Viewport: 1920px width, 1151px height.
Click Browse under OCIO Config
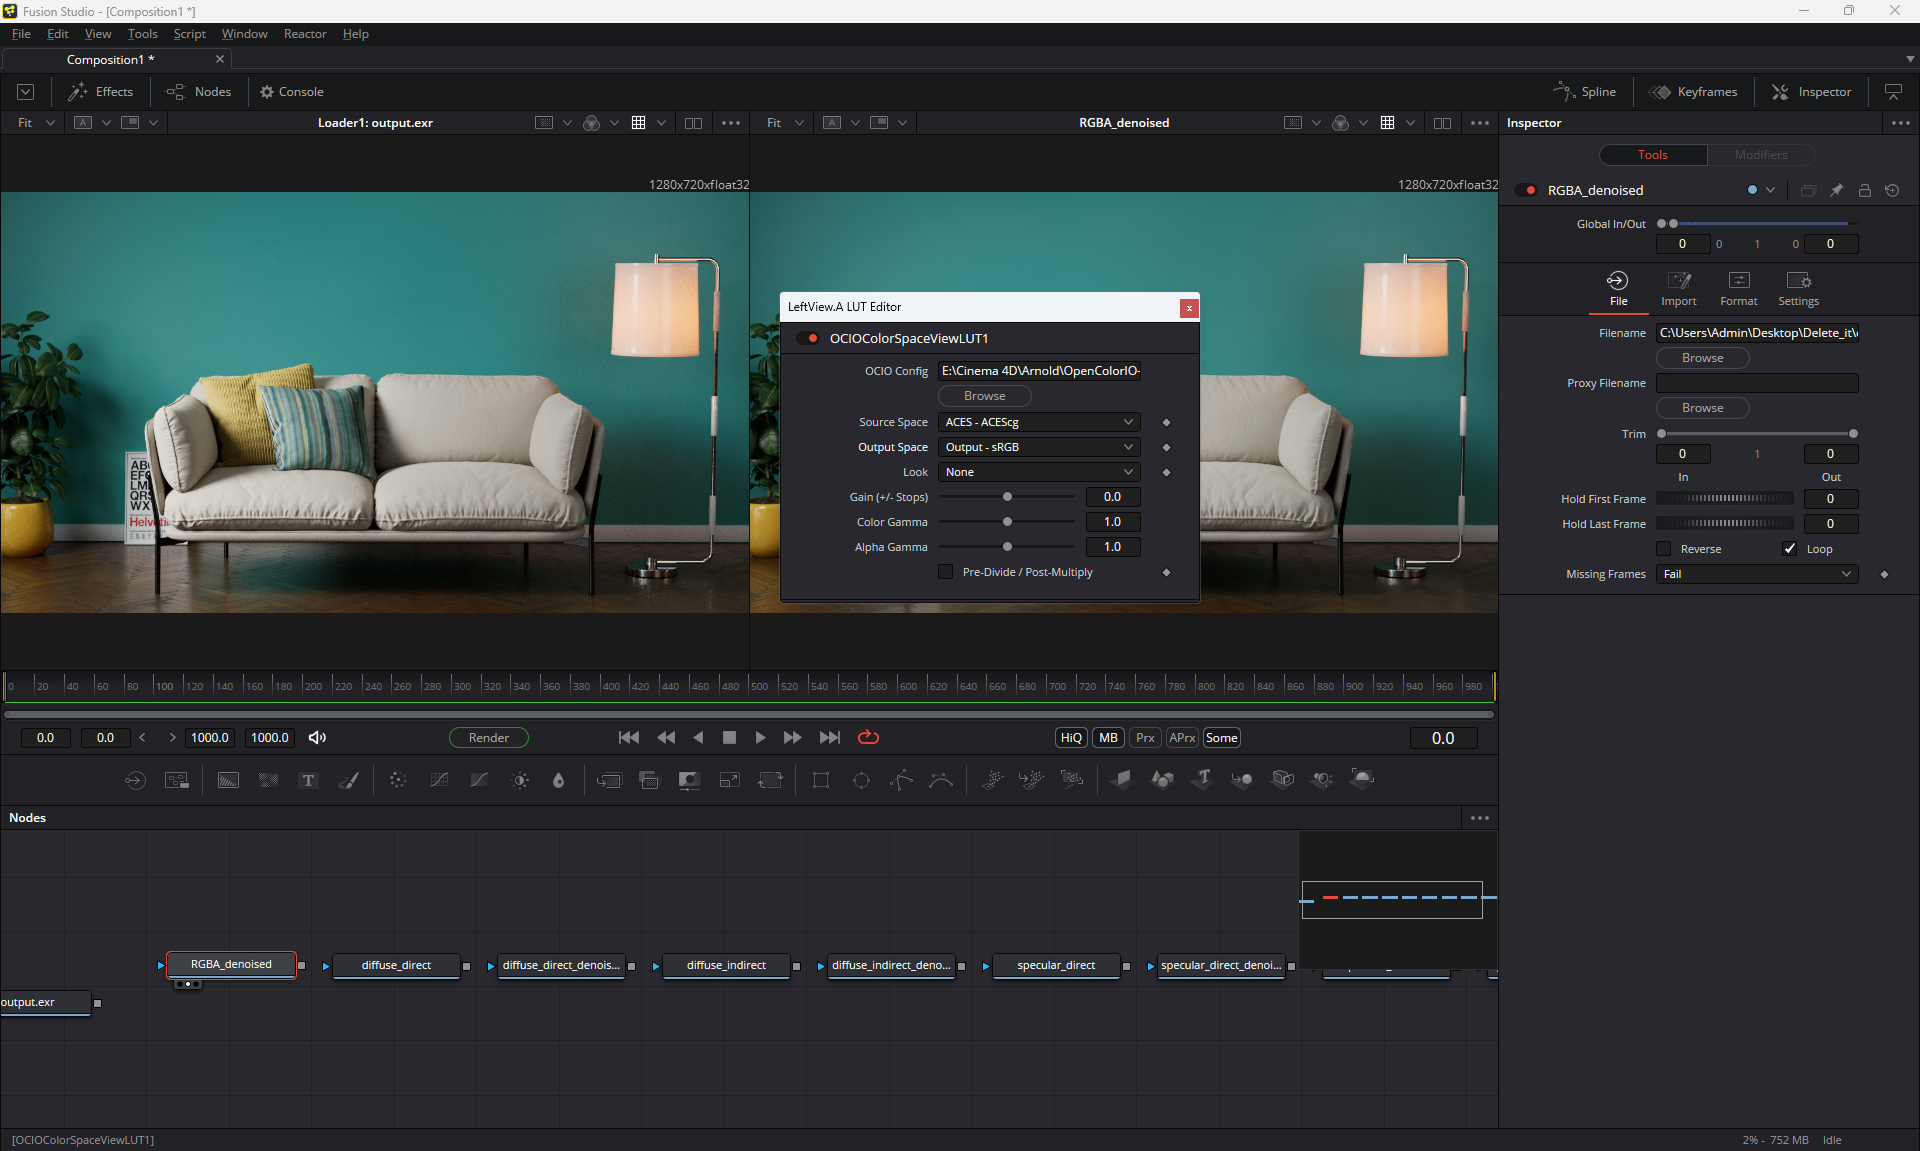point(984,396)
